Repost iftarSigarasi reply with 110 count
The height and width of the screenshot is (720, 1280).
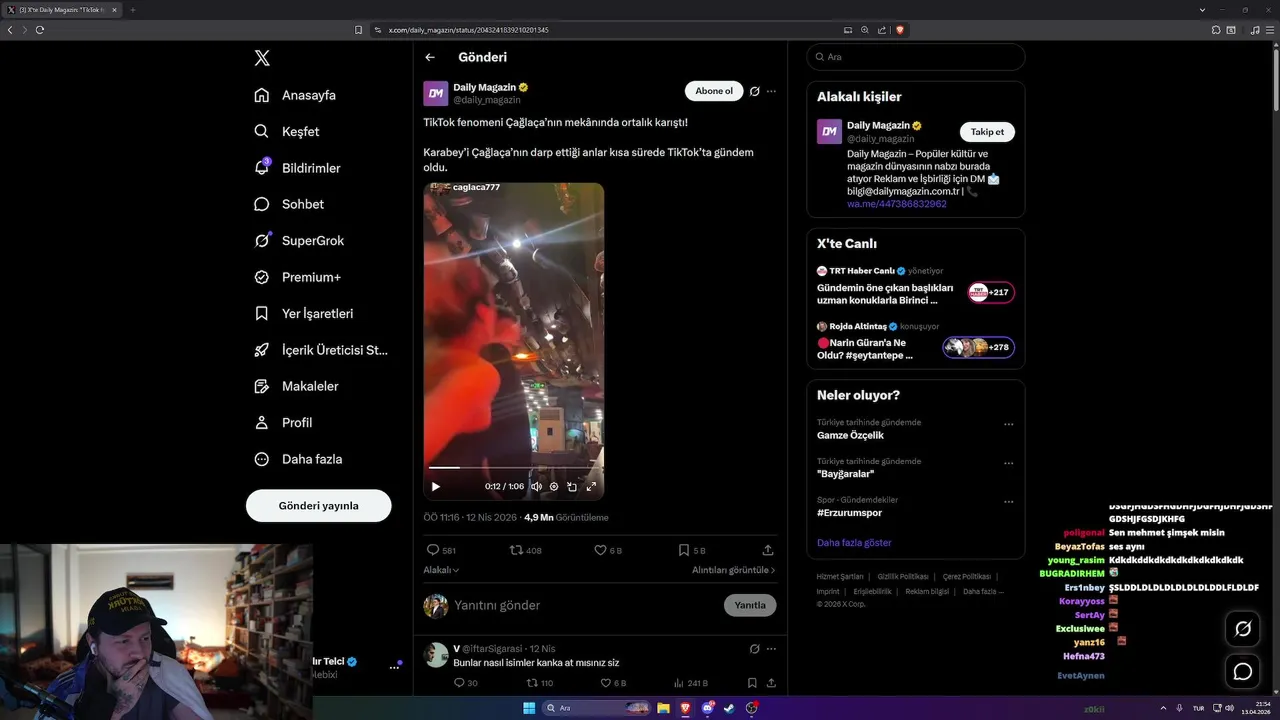click(540, 683)
